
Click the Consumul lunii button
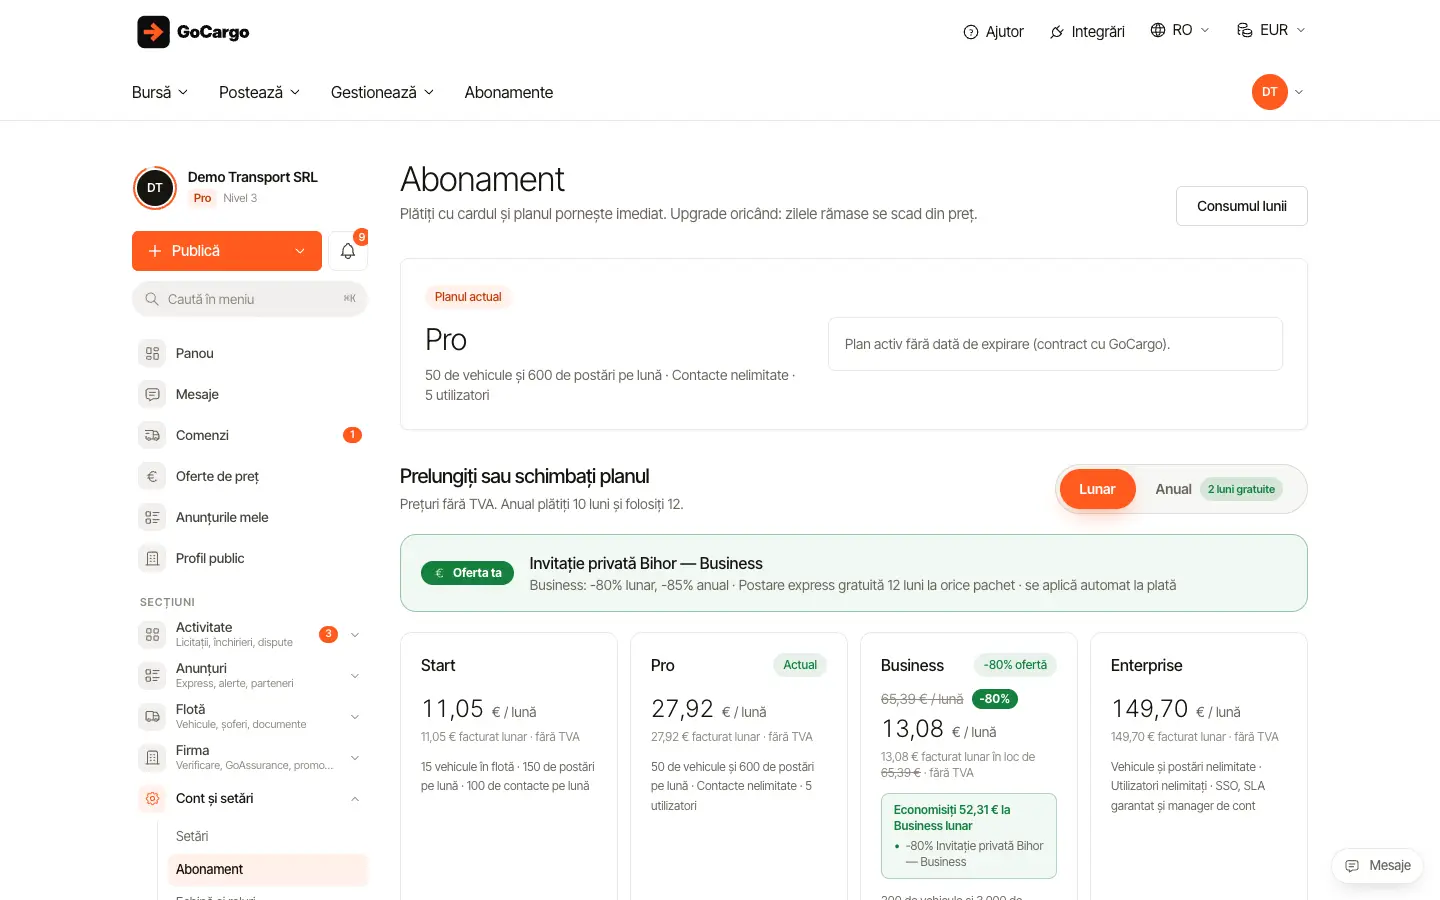coord(1242,206)
